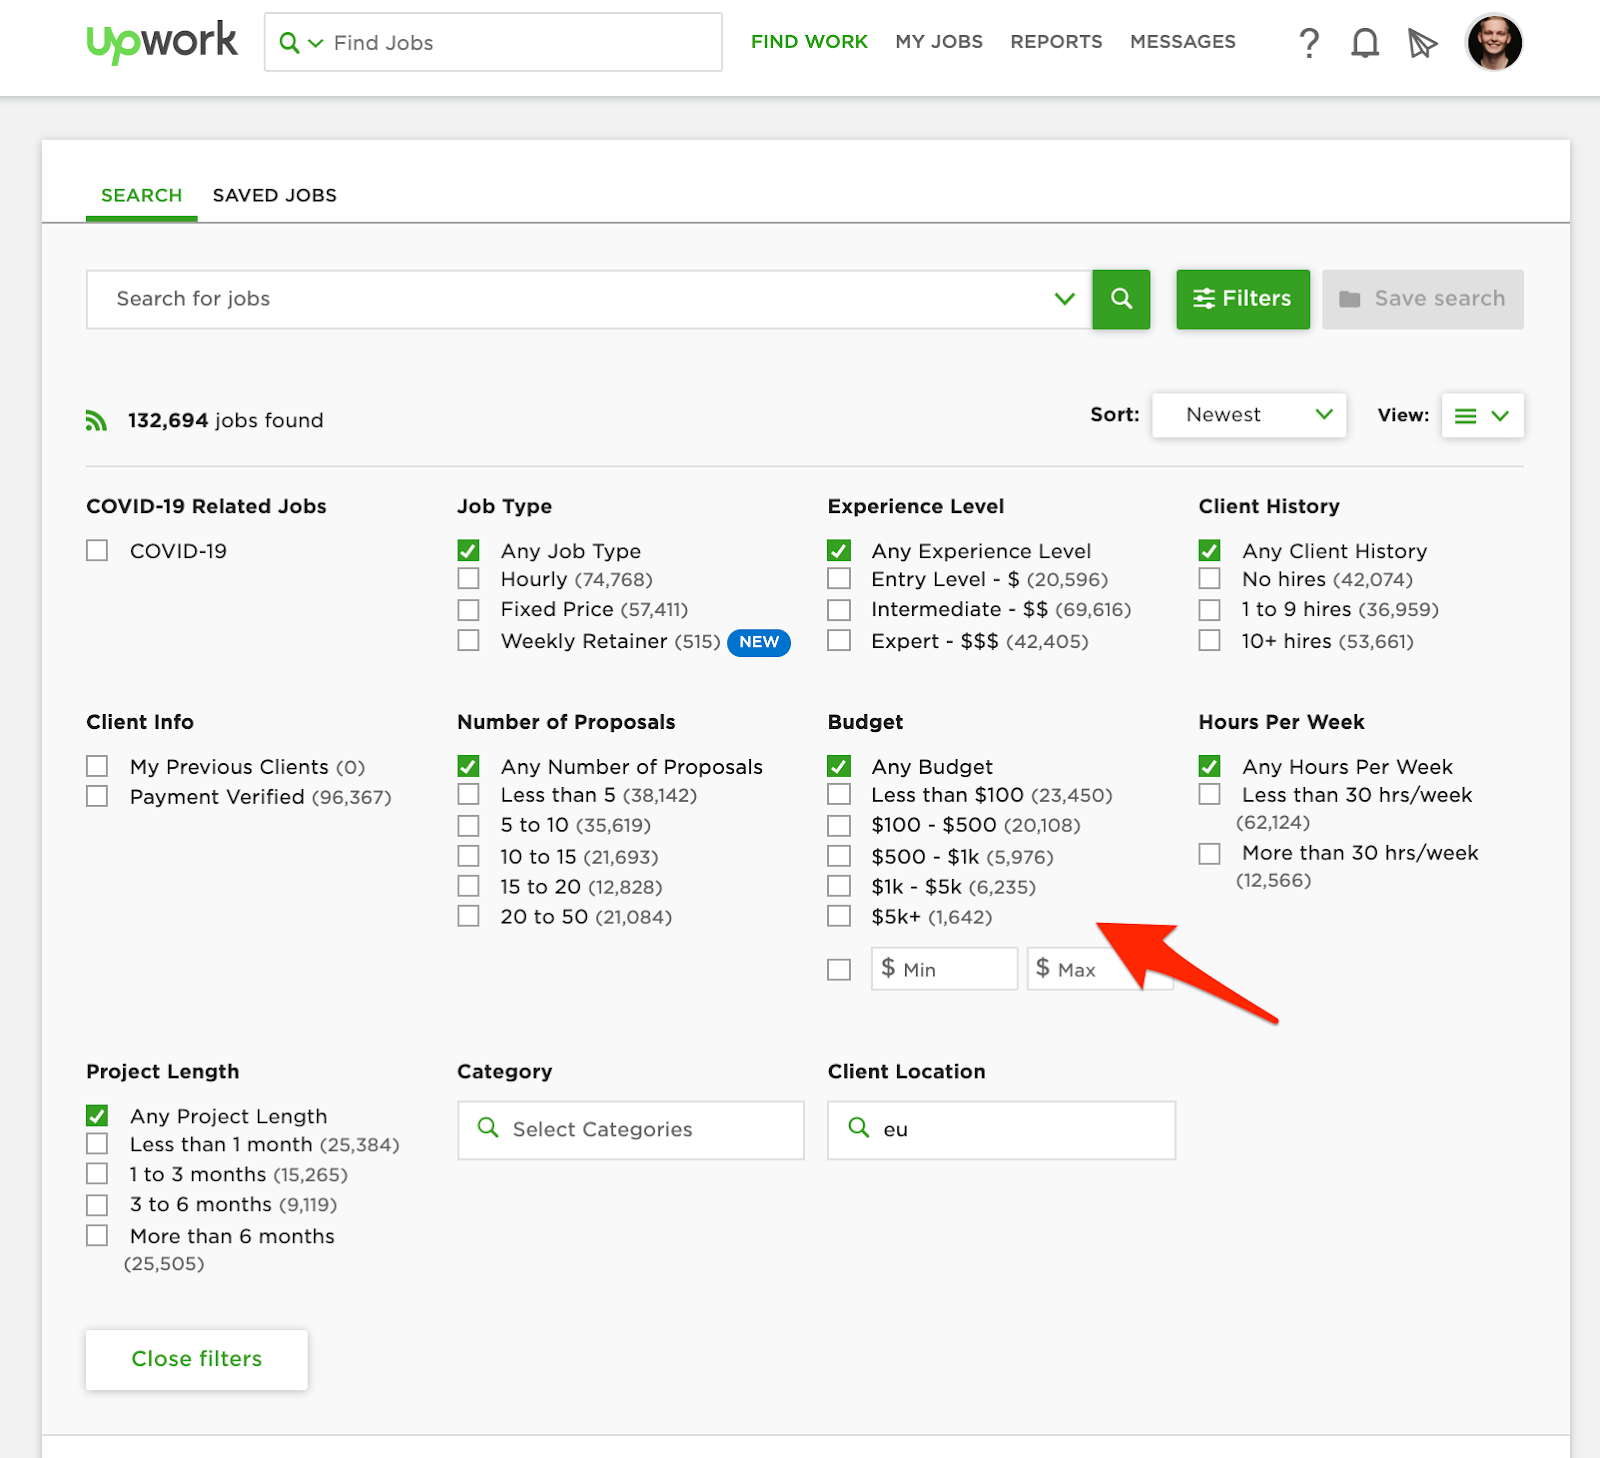Click the Save search button
The width and height of the screenshot is (1600, 1458).
tap(1423, 299)
